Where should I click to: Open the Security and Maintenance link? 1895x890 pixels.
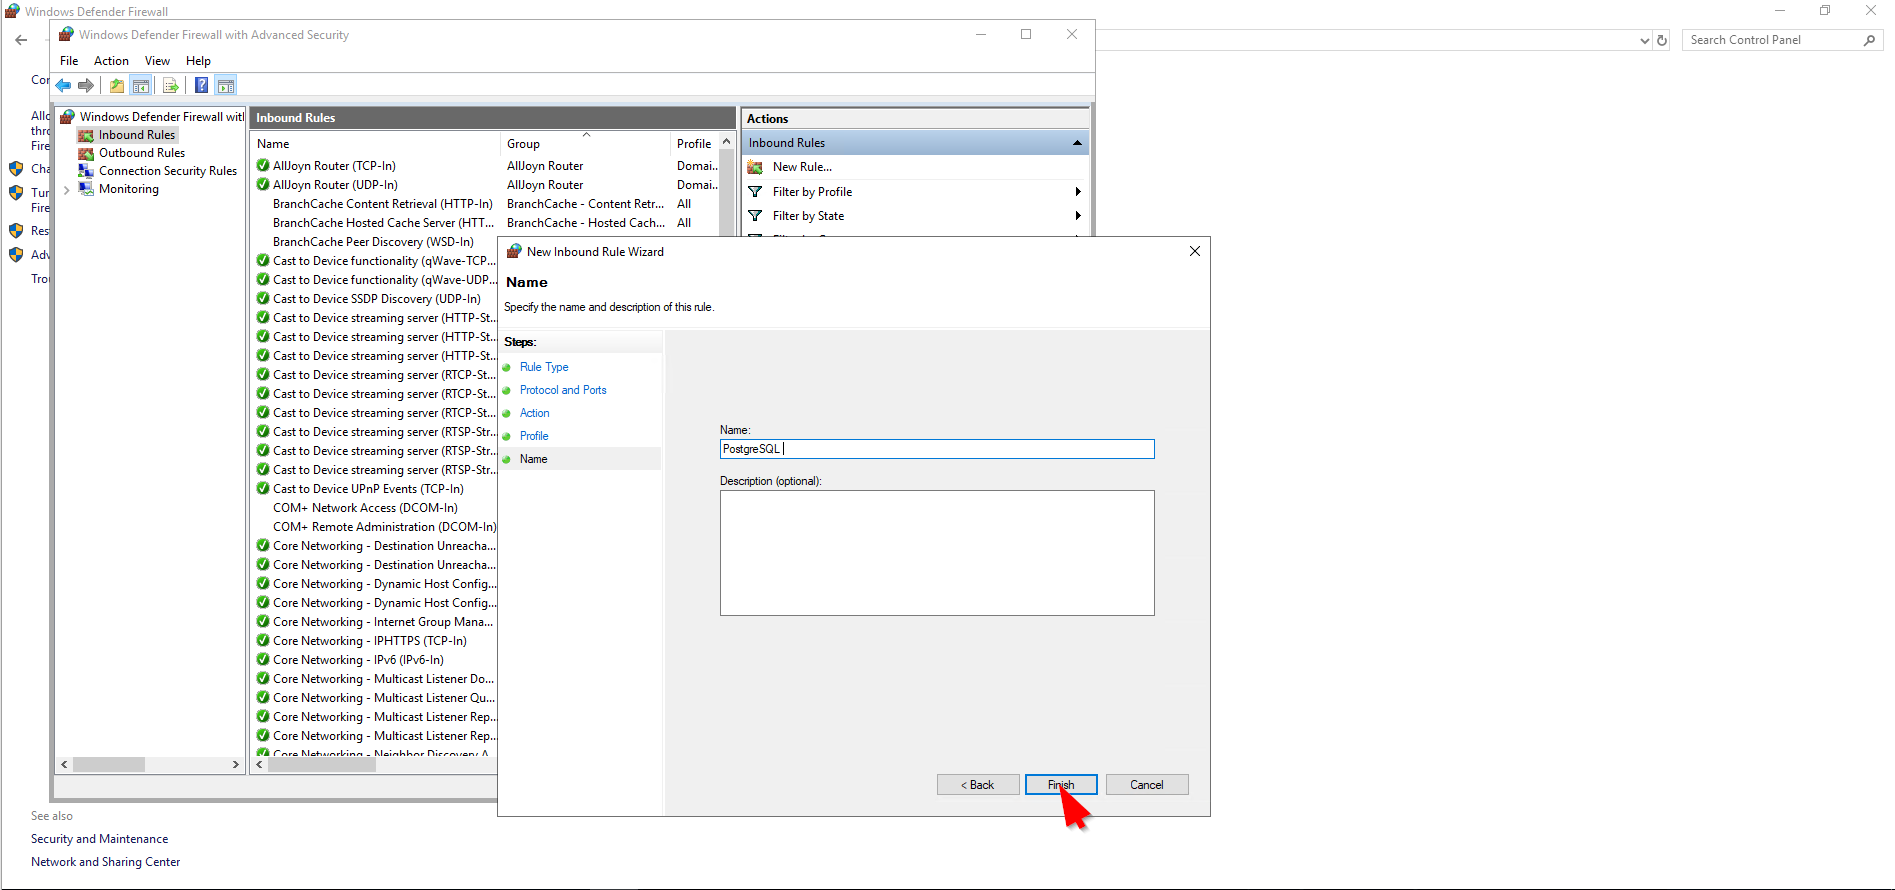point(99,839)
